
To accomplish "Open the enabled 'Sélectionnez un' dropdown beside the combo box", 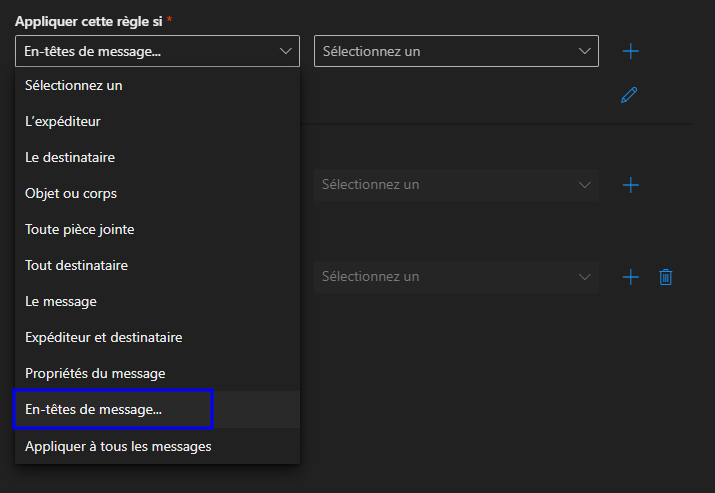I will pyautogui.click(x=456, y=51).
